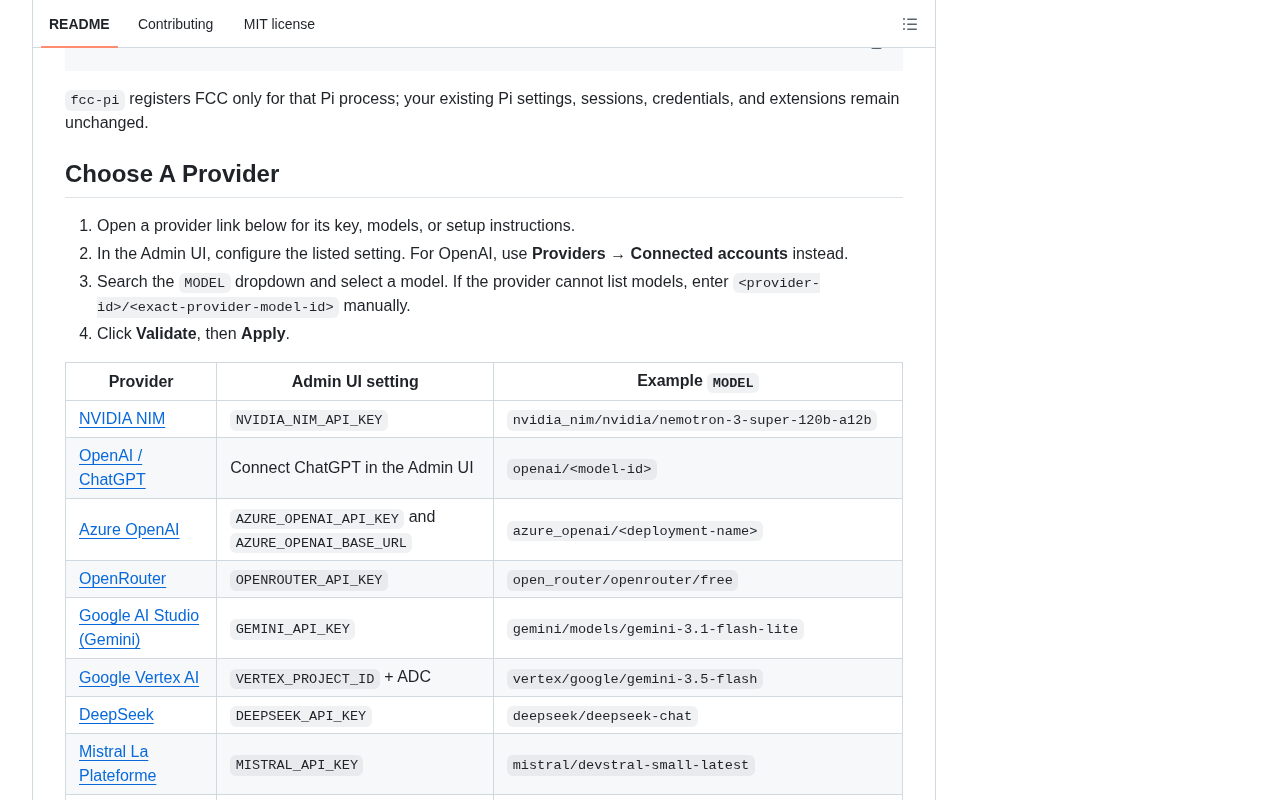This screenshot has height=800, width=1280.
Task: Click the AZURE_OPENAI_API_KEY code text
Action: tap(317, 519)
